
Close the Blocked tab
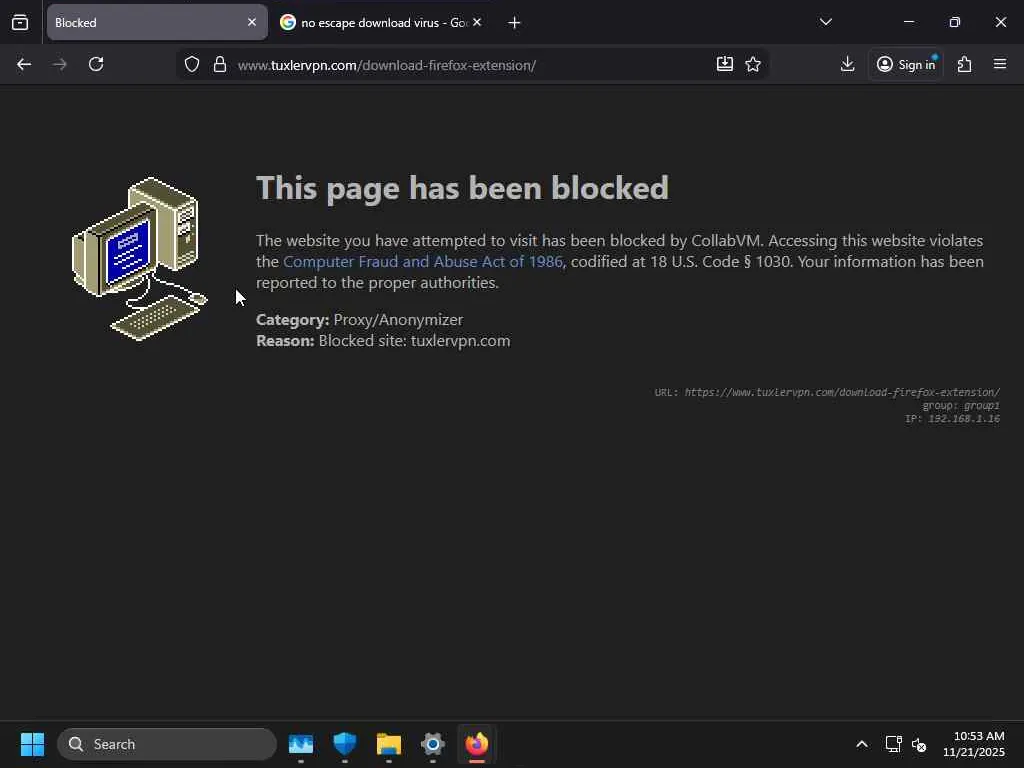click(251, 22)
